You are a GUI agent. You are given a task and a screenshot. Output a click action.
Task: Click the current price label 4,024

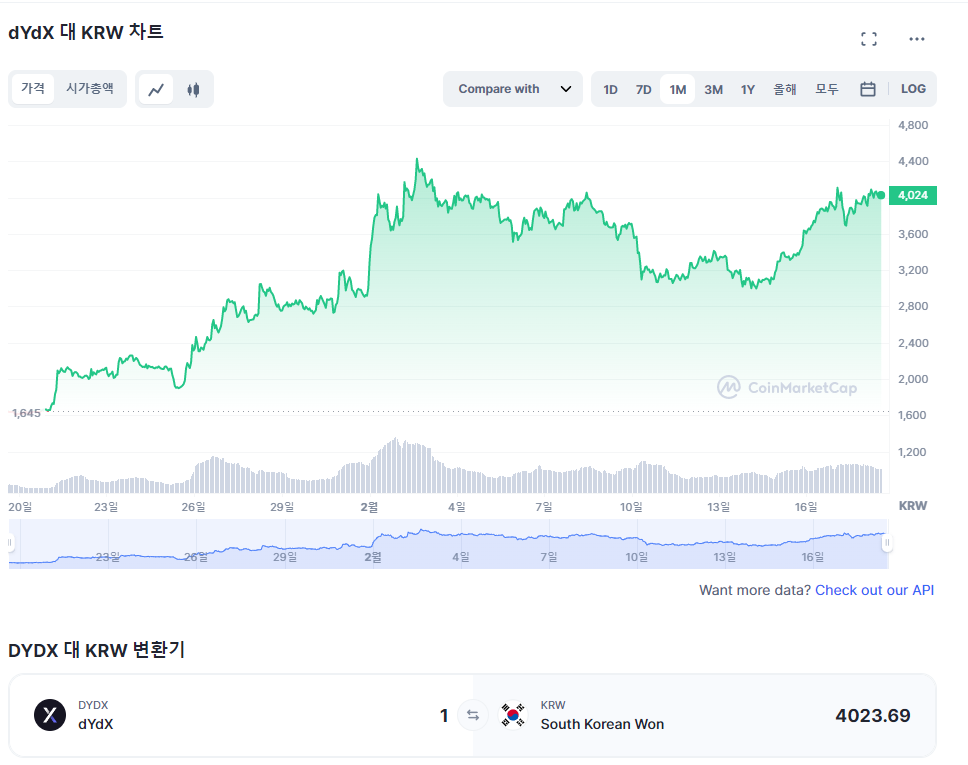(912, 195)
